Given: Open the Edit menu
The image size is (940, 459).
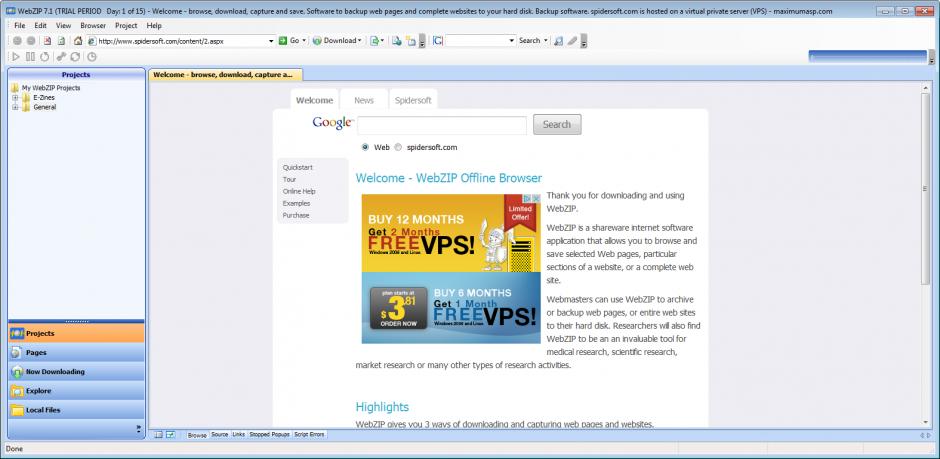Looking at the screenshot, I should tap(40, 26).
